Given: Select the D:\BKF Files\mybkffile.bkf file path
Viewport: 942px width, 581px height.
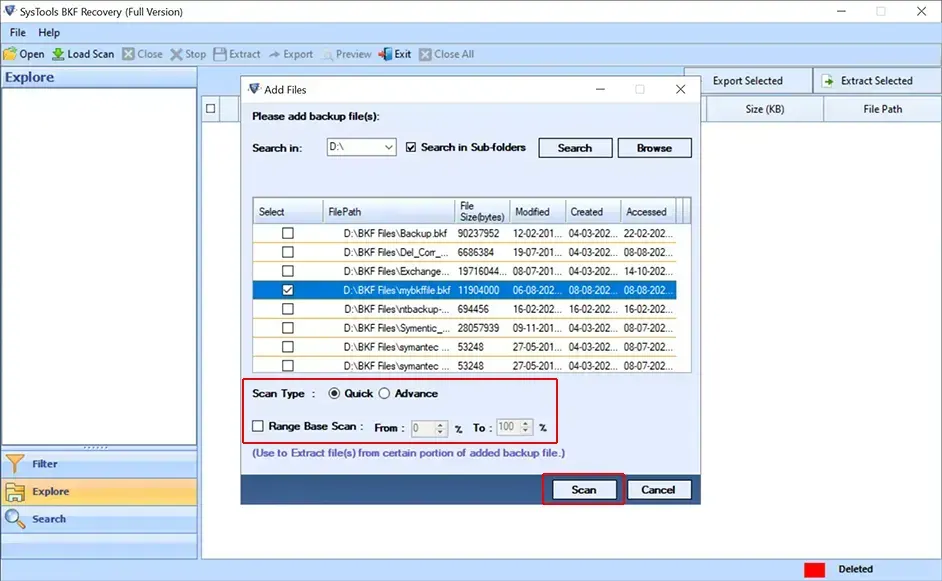Looking at the screenshot, I should click(397, 290).
